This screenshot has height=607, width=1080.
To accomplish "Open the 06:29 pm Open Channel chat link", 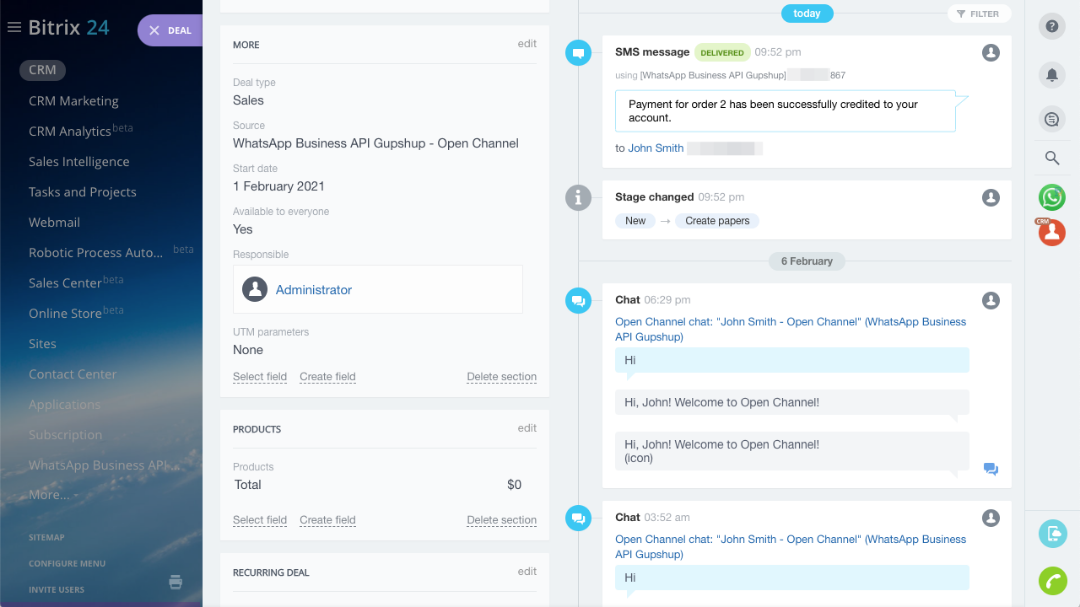I will click(790, 329).
